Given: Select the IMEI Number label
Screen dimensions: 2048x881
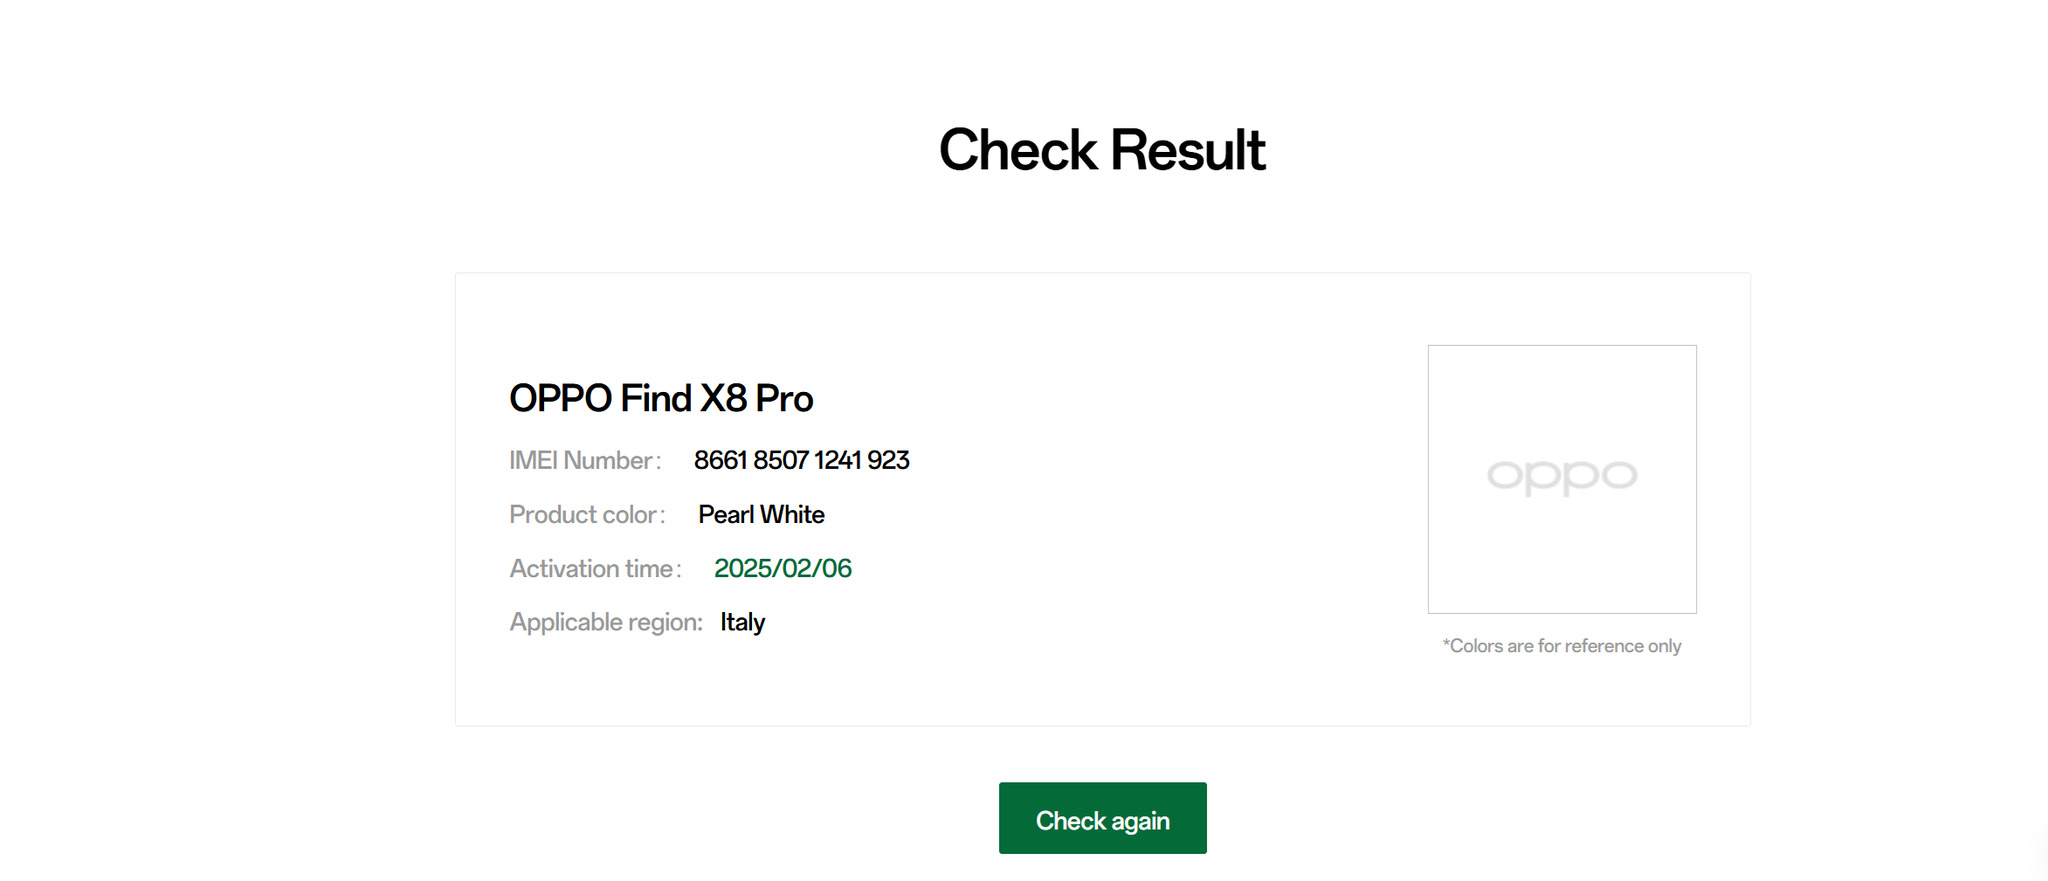Looking at the screenshot, I should 584,460.
